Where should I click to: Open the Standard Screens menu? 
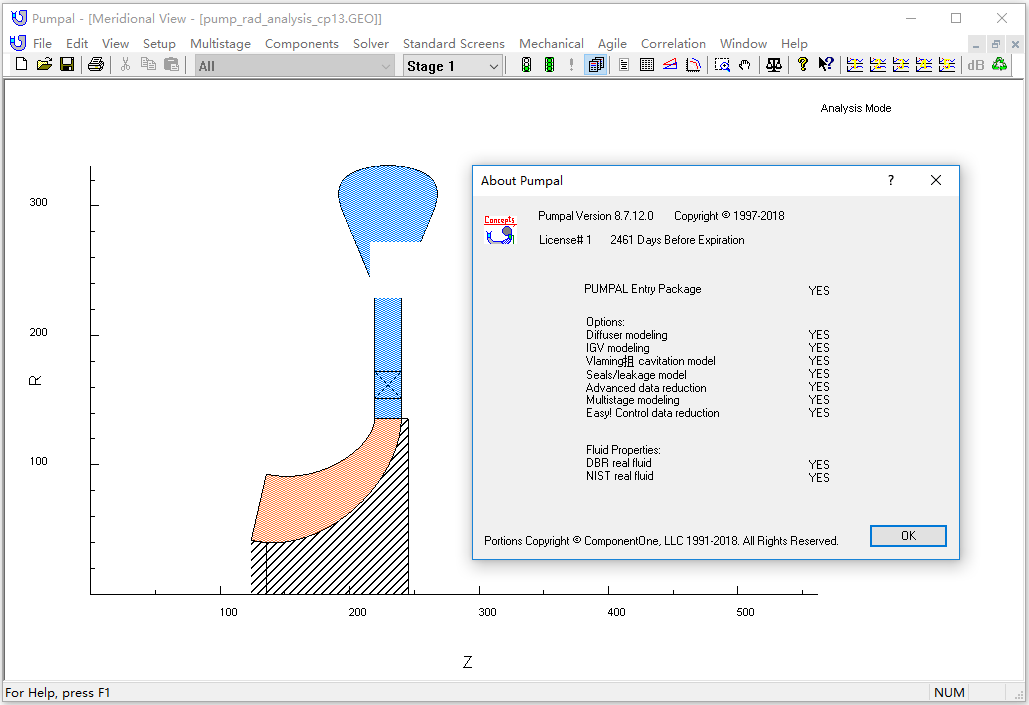(453, 43)
